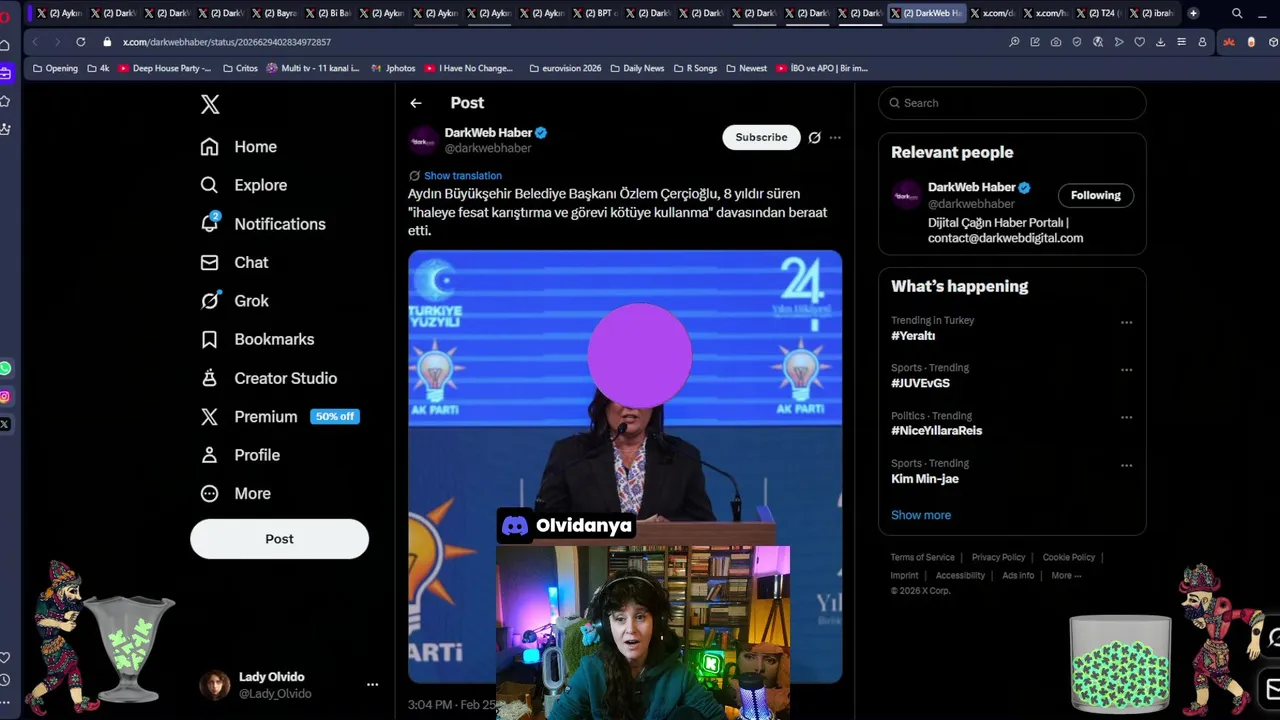Viewport: 1280px width, 720px height.
Task: Open the post's three-dot options menu
Action: pos(835,138)
